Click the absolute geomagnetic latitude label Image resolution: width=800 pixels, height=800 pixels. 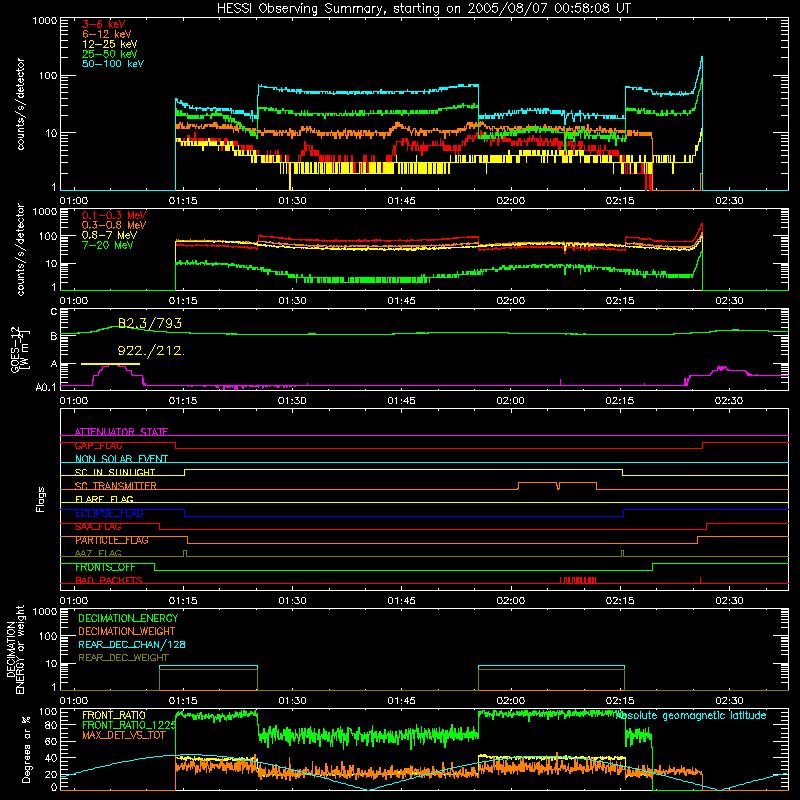click(x=691, y=715)
